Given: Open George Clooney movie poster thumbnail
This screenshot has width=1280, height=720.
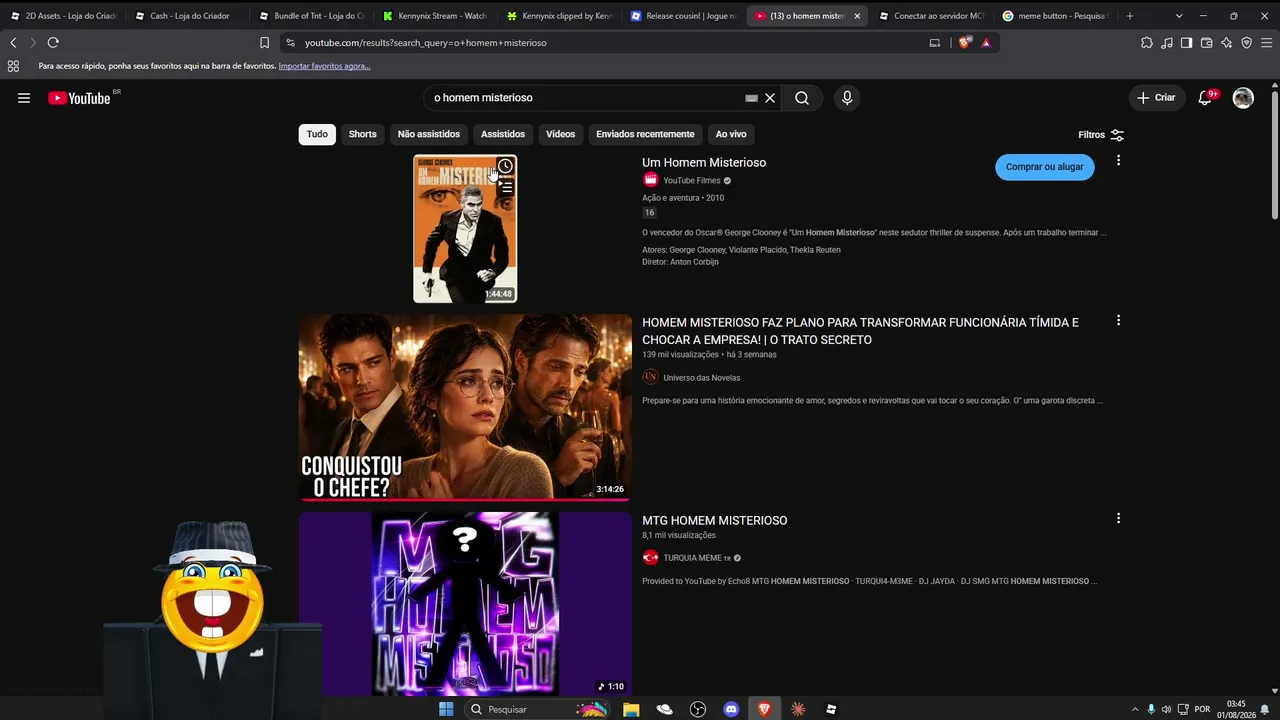Looking at the screenshot, I should (465, 228).
